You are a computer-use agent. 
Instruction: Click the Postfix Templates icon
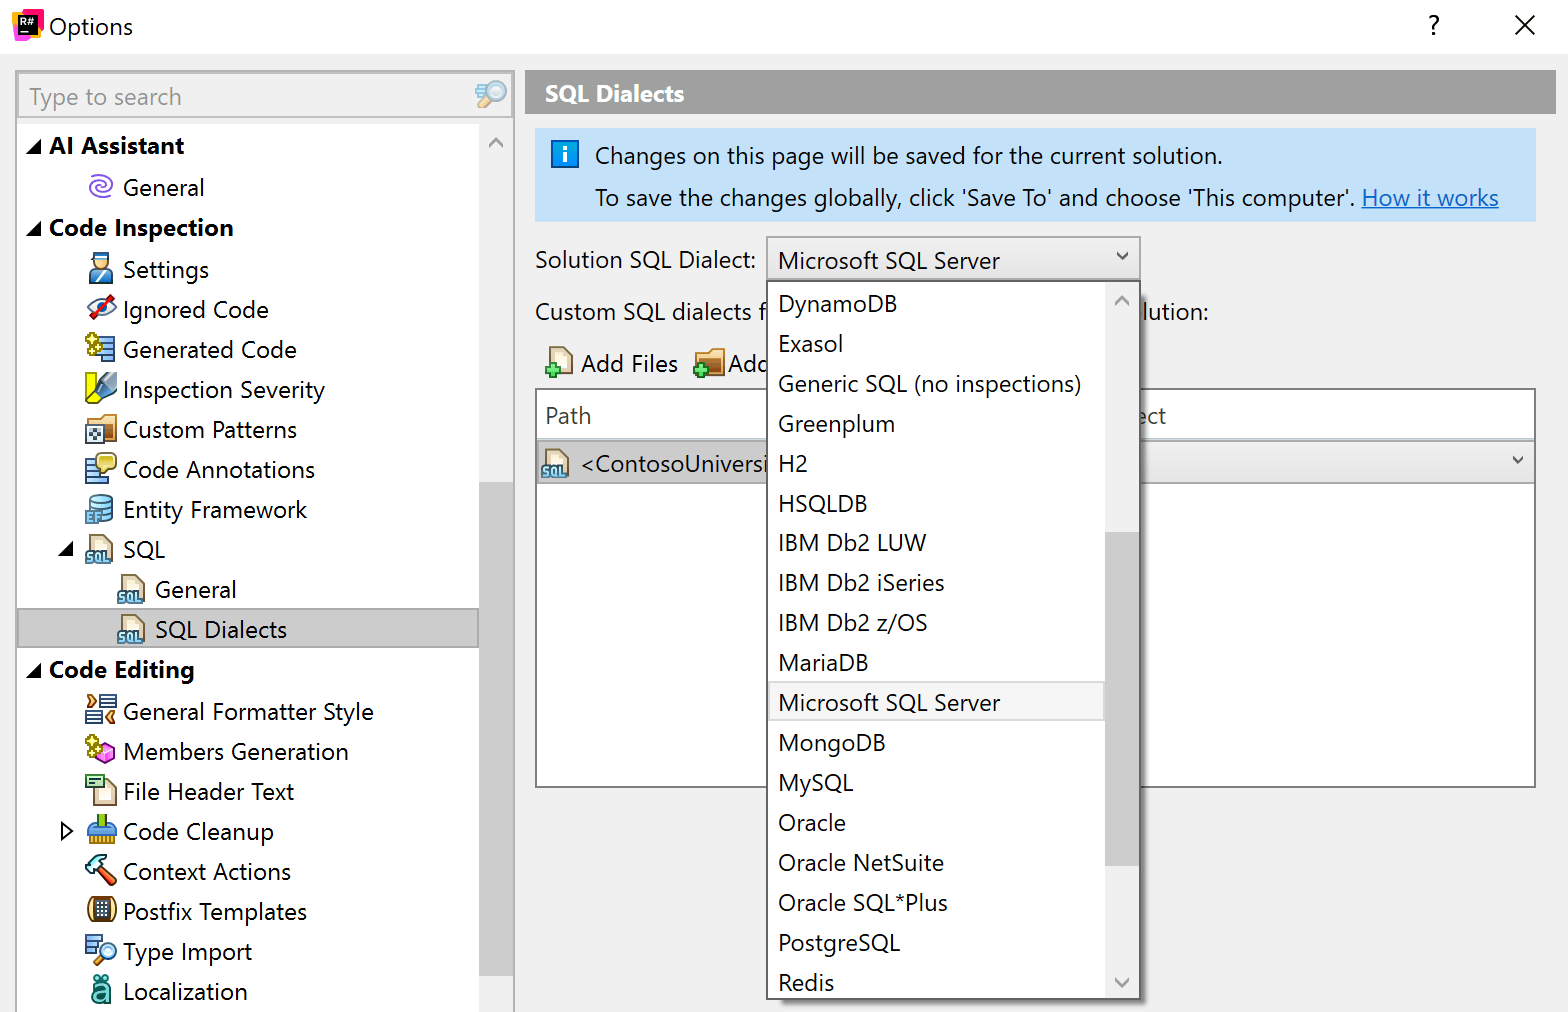point(101,910)
